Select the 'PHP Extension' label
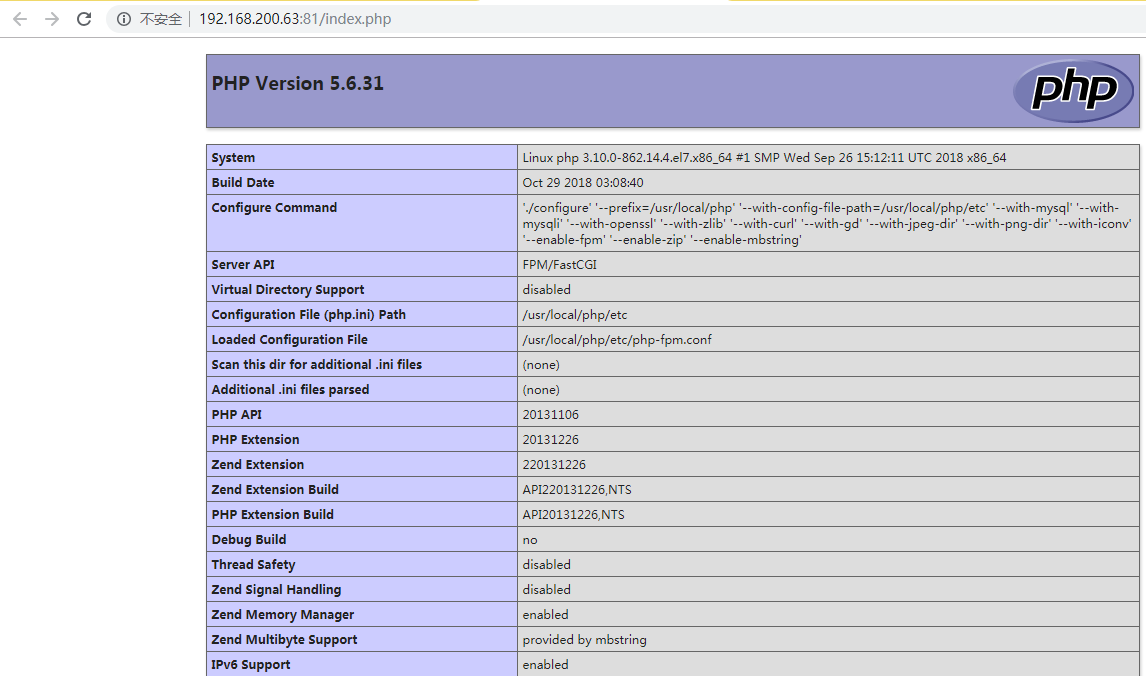The image size is (1146, 676). [x=255, y=439]
